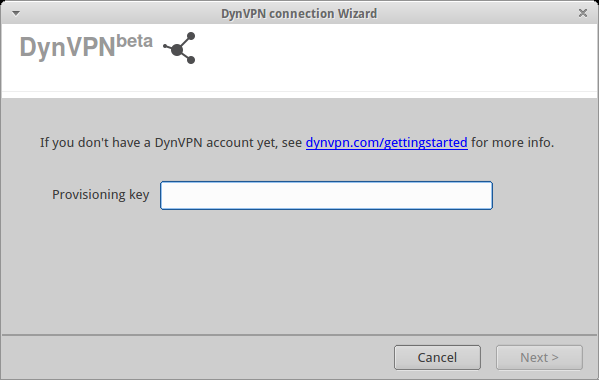Viewport: 599px width, 380px height.
Task: Click the top-right node of the network icon
Action: [x=191, y=36]
